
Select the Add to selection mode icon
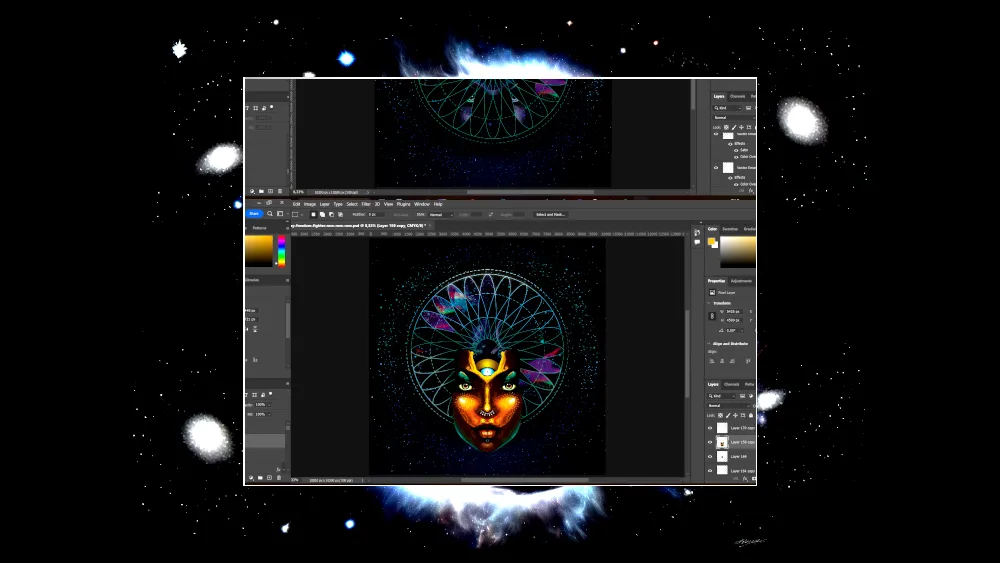(x=322, y=214)
